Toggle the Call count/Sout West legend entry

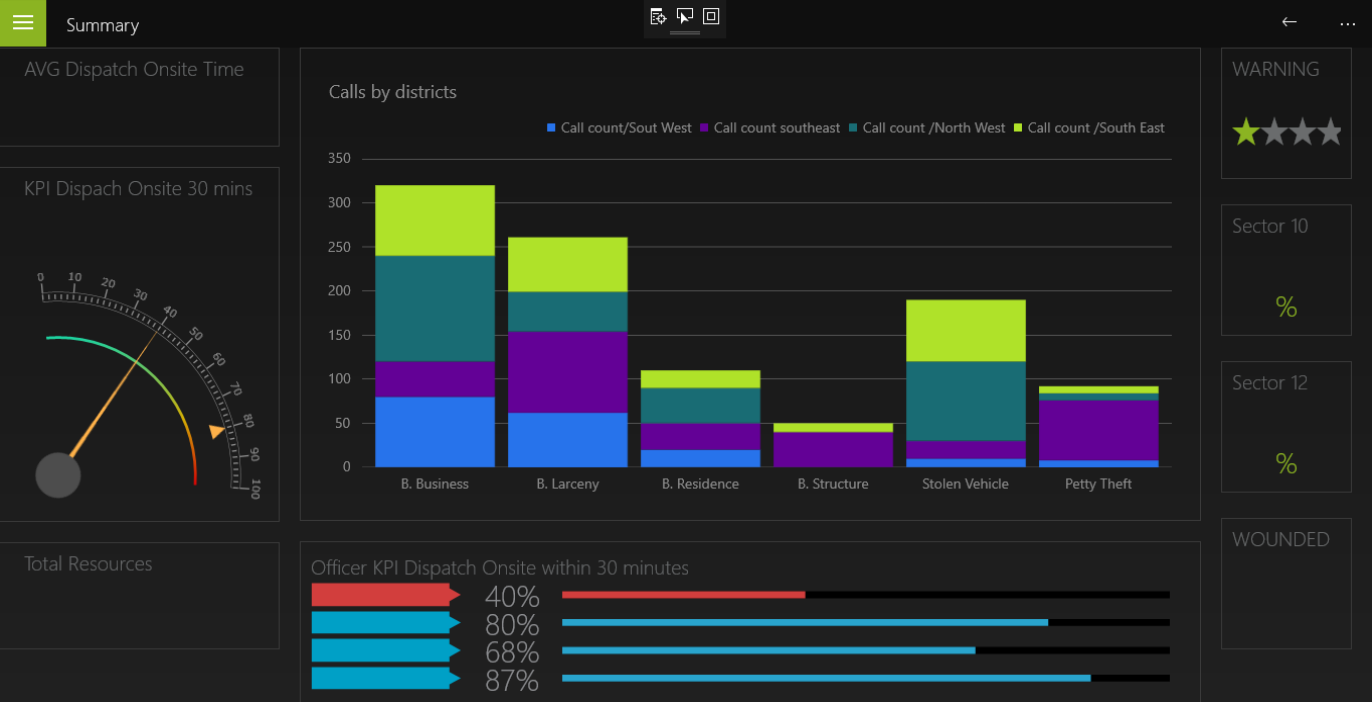coord(619,128)
